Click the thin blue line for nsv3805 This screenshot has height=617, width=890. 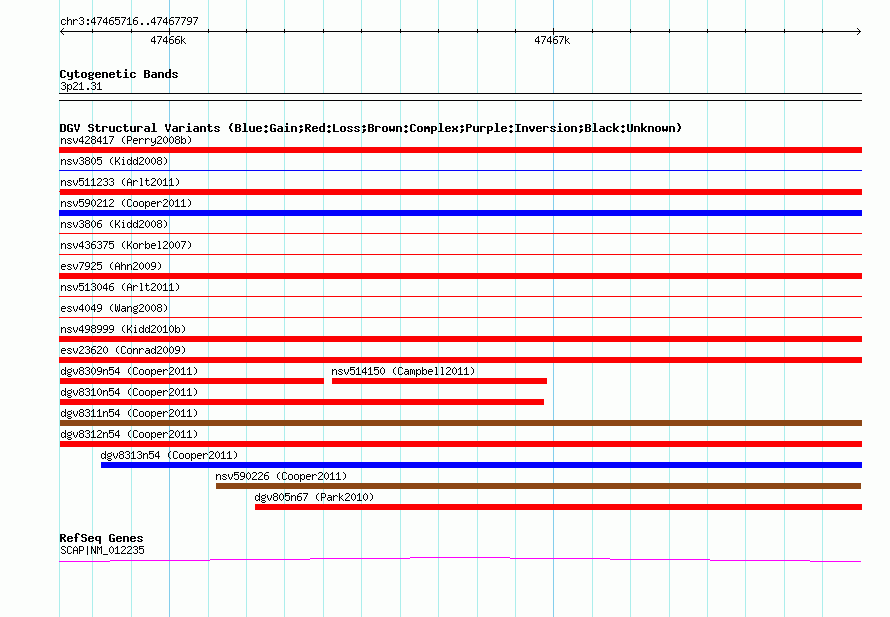460,170
